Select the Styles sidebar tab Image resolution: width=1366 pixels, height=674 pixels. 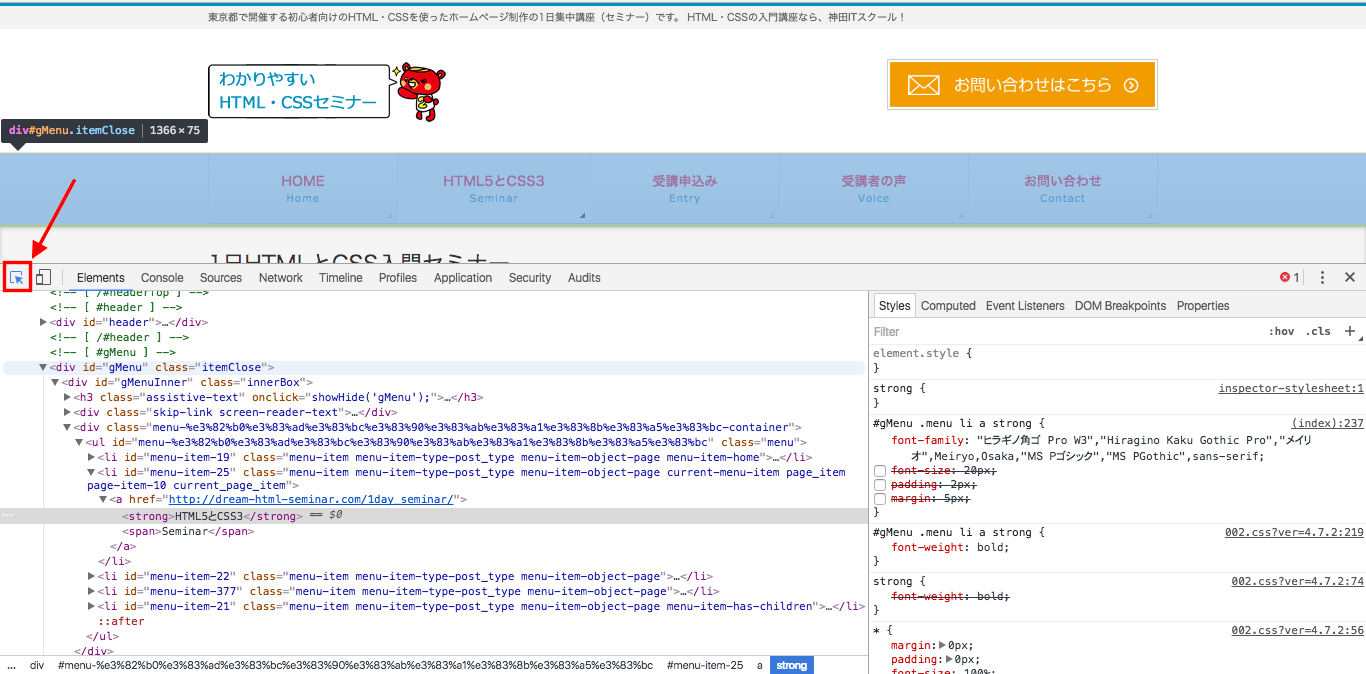[895, 306]
